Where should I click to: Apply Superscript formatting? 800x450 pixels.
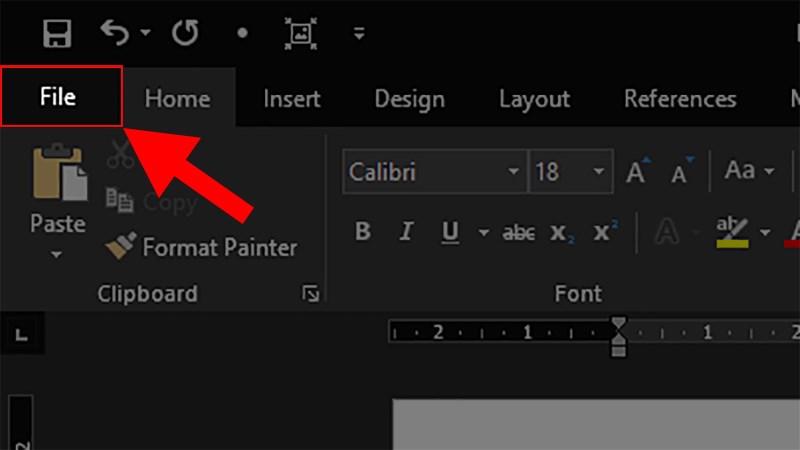pyautogui.click(x=602, y=233)
